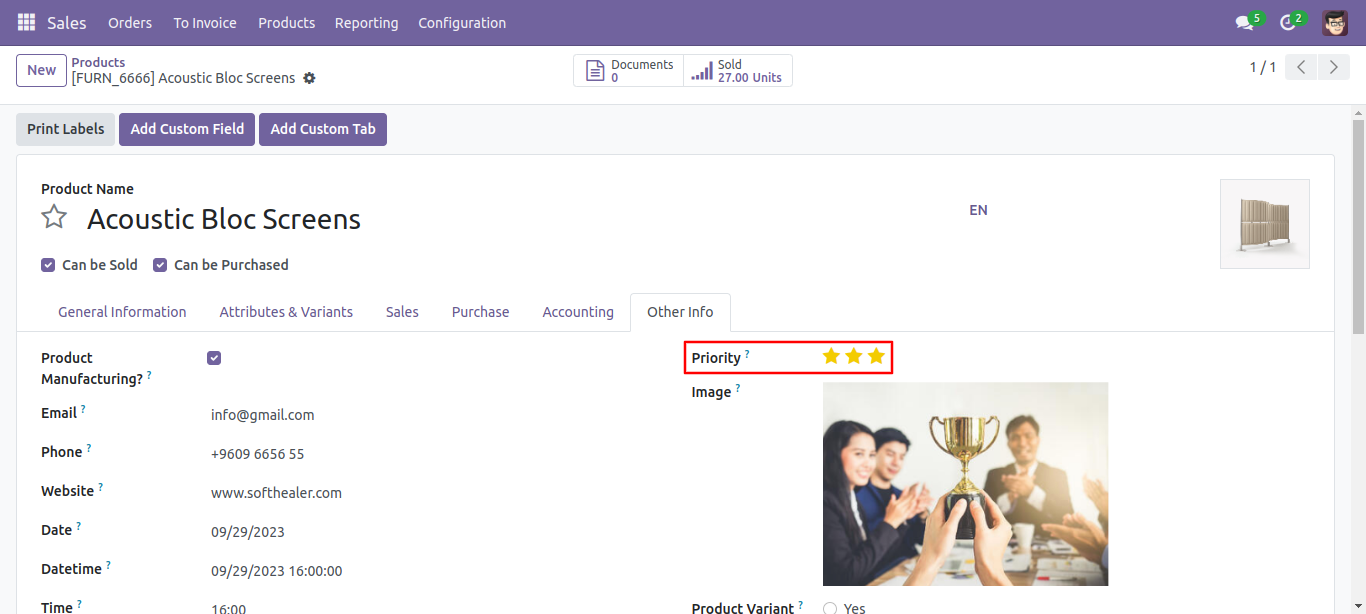Click the Print Labels button

click(x=66, y=129)
